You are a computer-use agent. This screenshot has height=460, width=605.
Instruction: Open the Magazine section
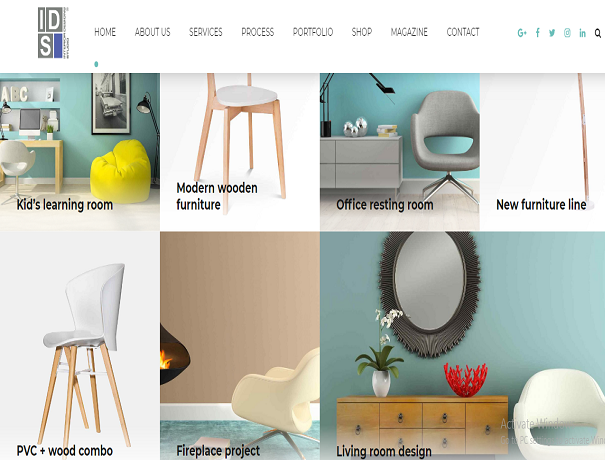coord(409,32)
